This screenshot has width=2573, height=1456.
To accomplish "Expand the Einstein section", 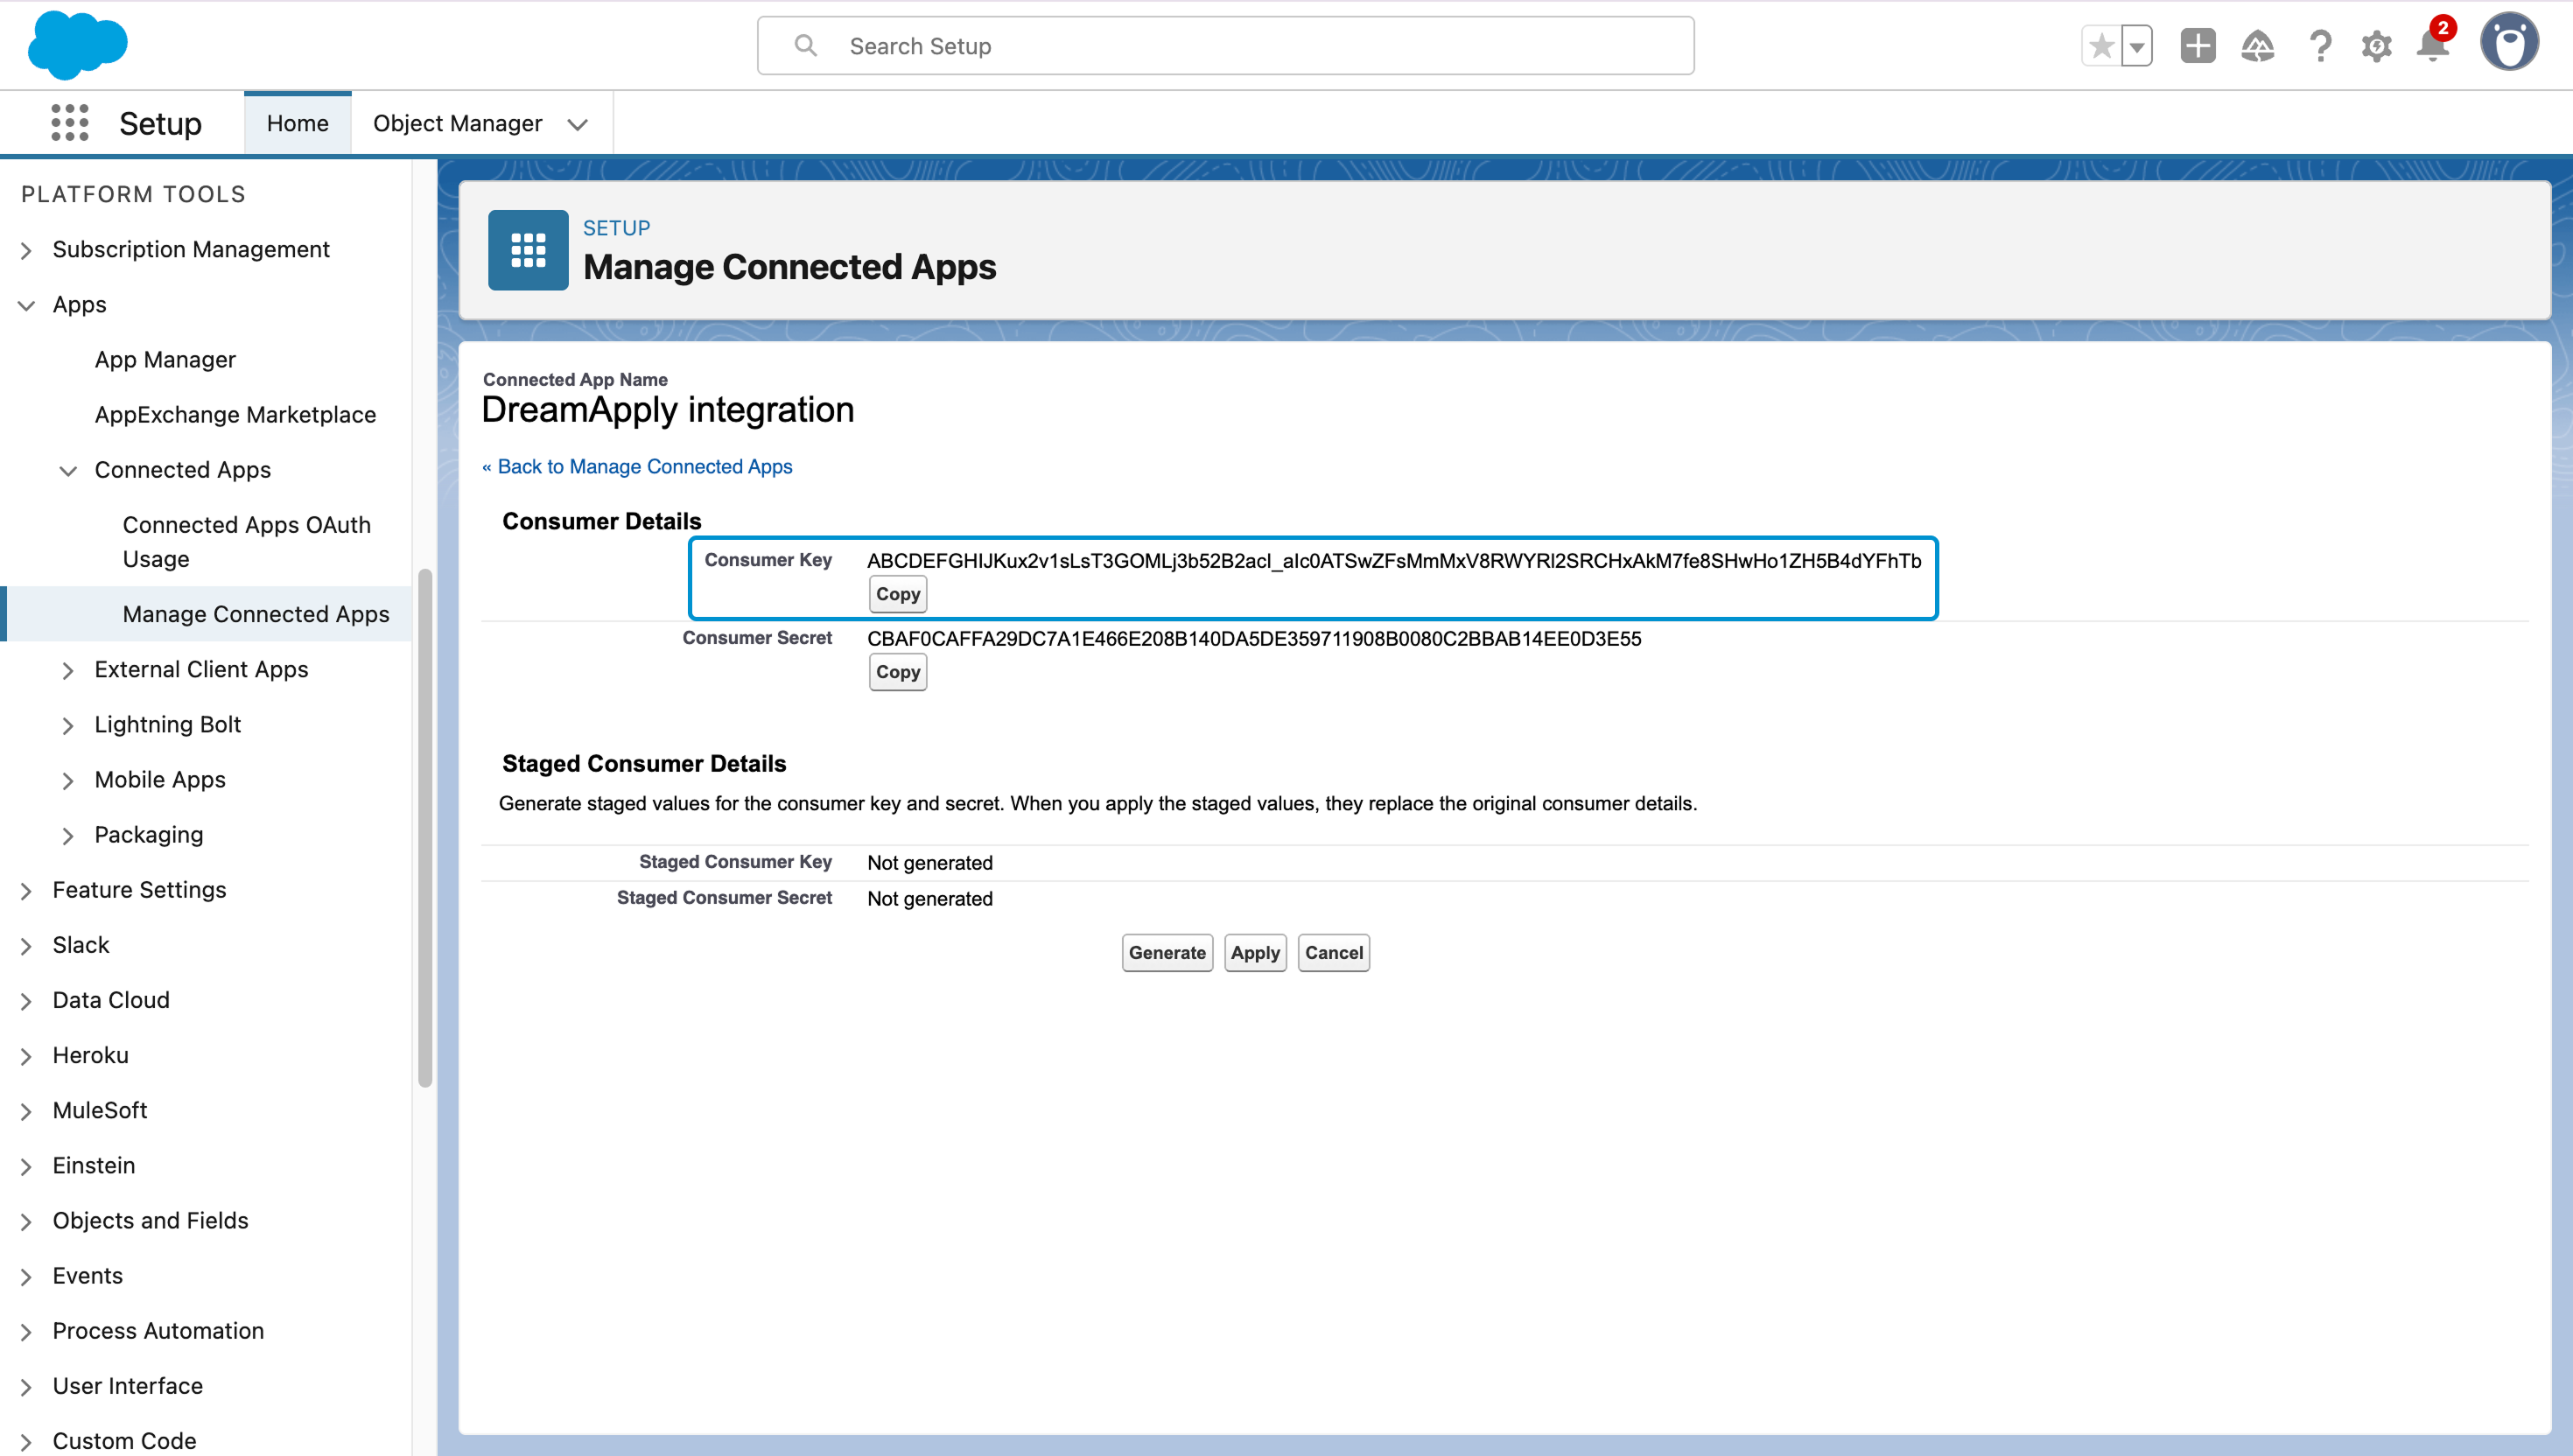I will 27,1166.
